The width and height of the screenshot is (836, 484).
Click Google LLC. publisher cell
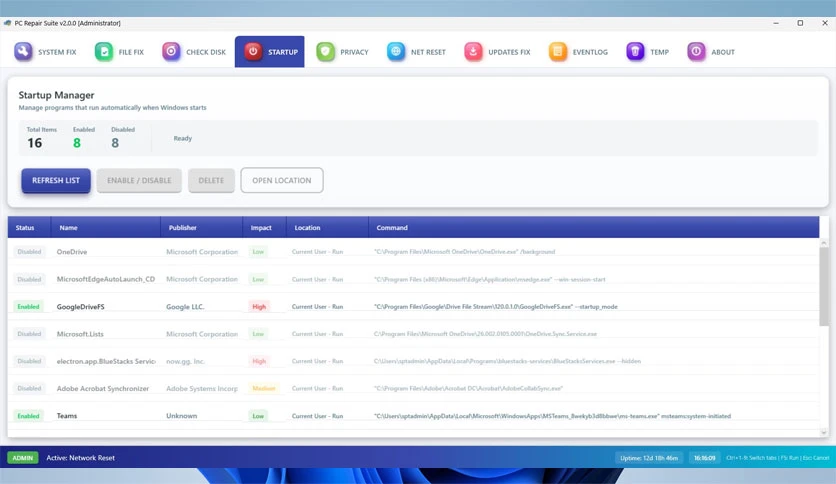tap(185, 306)
